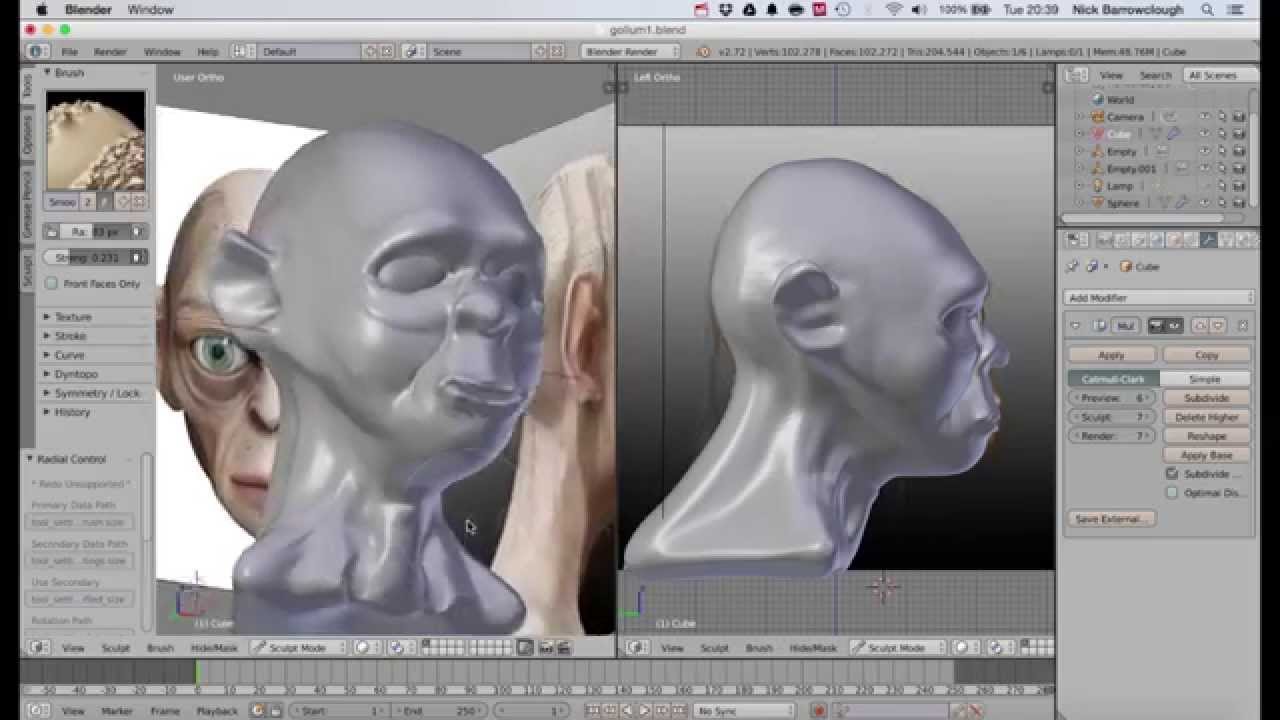Viewport: 1280px width, 720px height.
Task: Click Sphere mesh icon in outliner
Action: point(1097,203)
